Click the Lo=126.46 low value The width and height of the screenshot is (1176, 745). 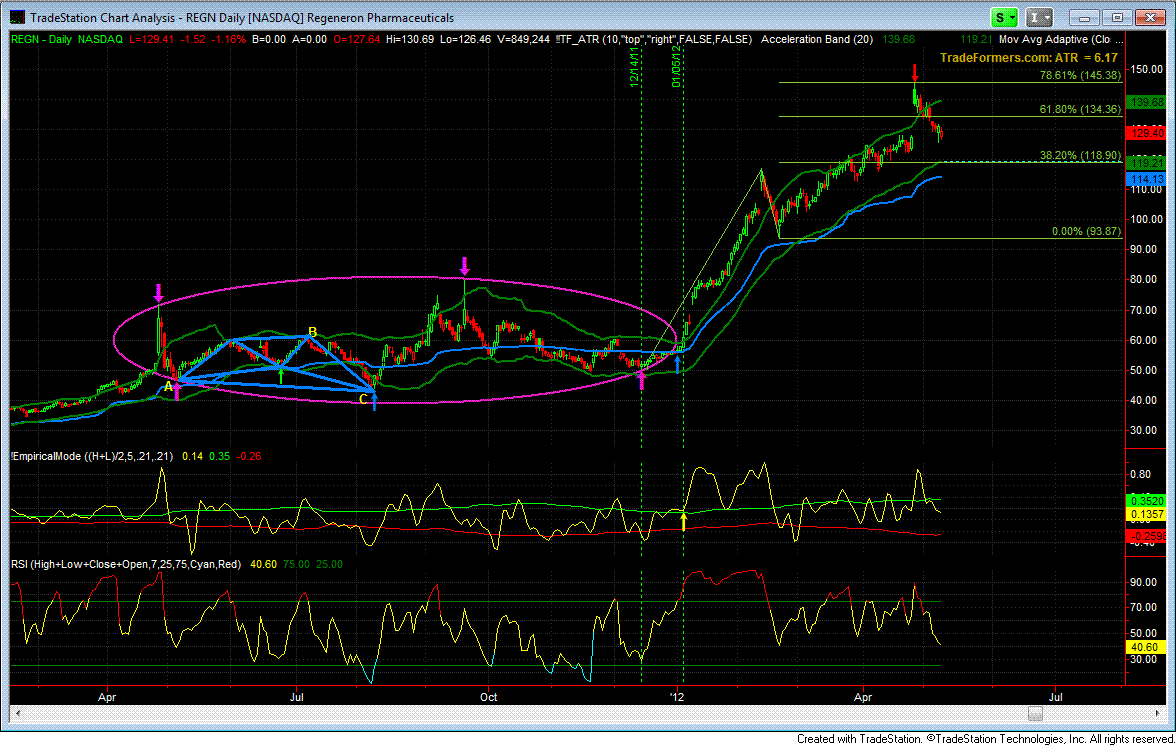(465, 39)
